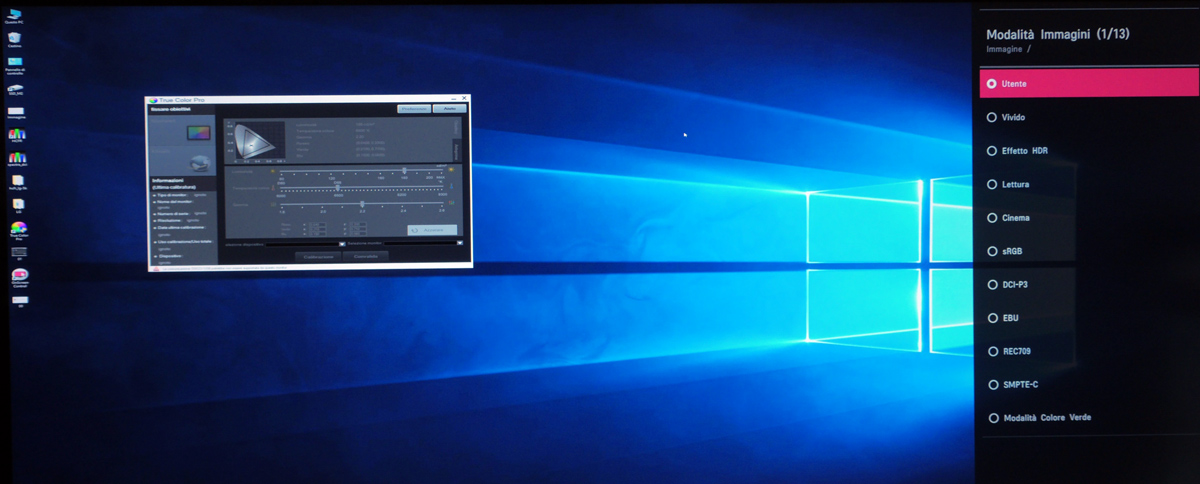
Task: Click the Convalida button
Action: [x=366, y=257]
